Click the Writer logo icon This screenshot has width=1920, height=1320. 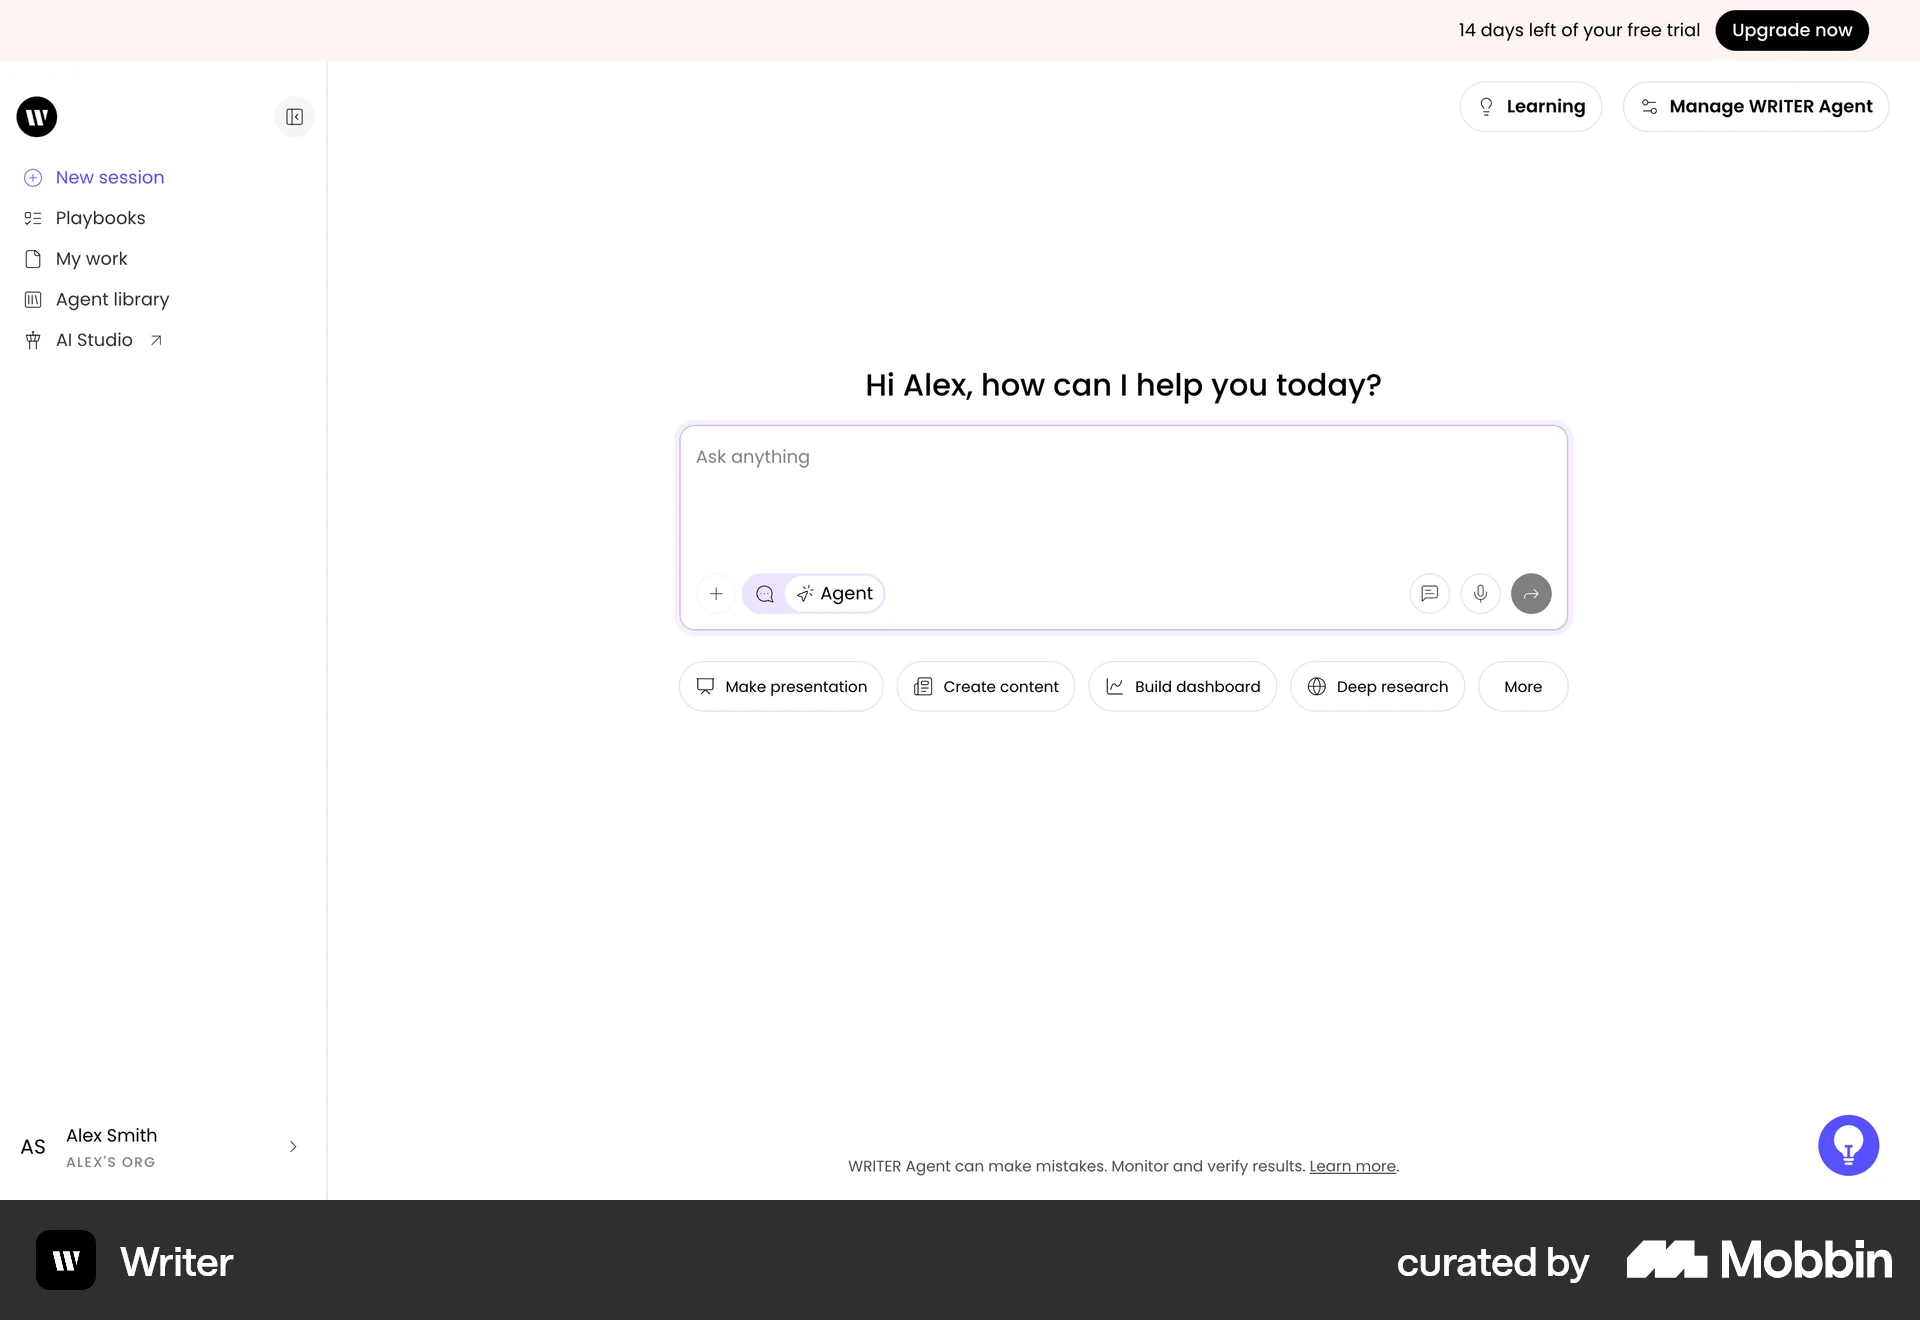(x=37, y=117)
